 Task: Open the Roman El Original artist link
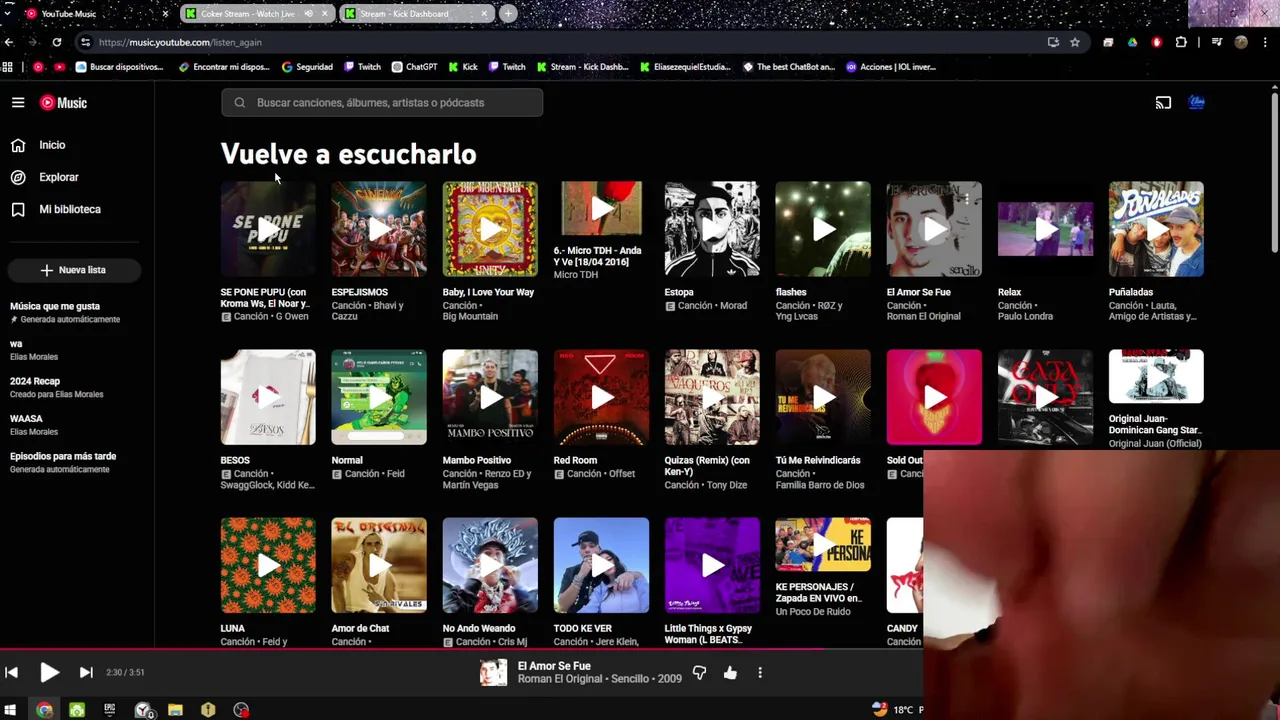click(x=561, y=679)
